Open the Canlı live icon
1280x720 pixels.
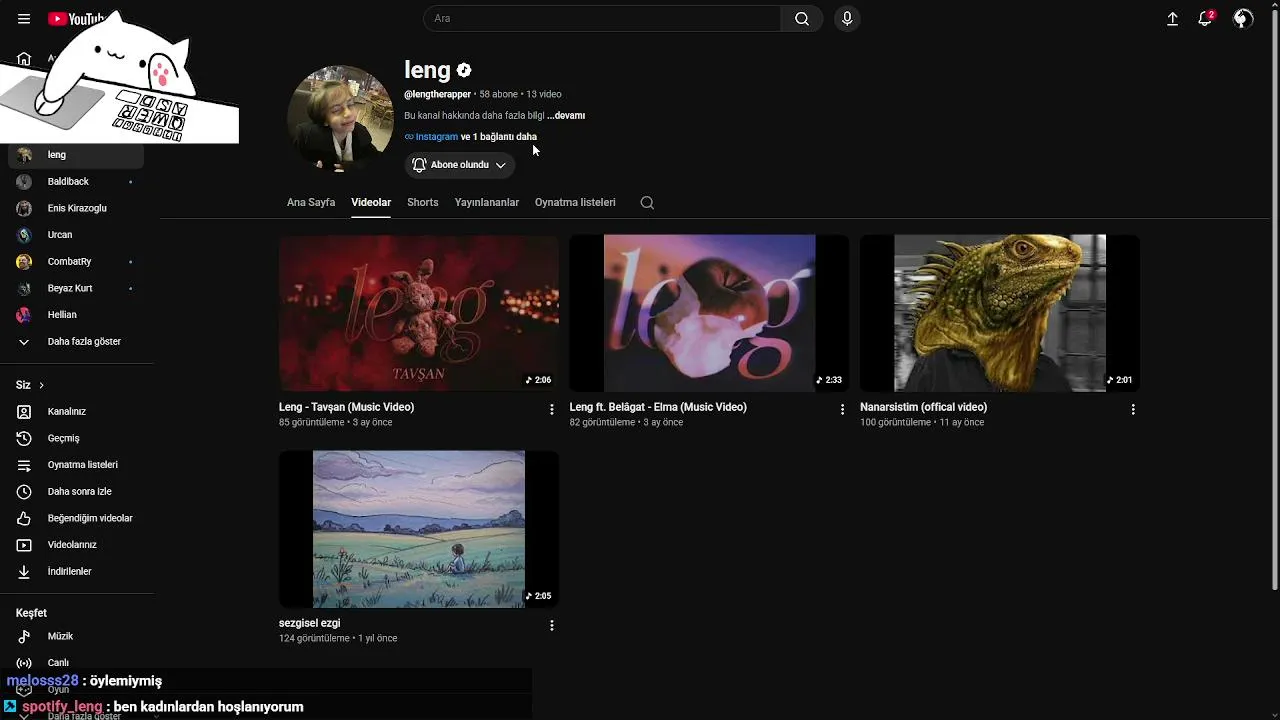pyautogui.click(x=24, y=663)
